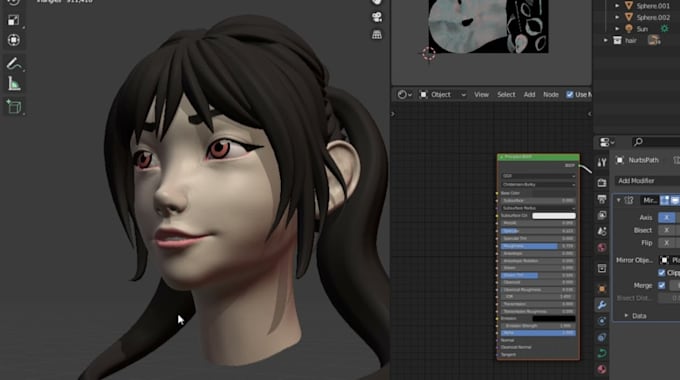Open the Select menu in node editor
680x380 pixels.
[x=506, y=95]
